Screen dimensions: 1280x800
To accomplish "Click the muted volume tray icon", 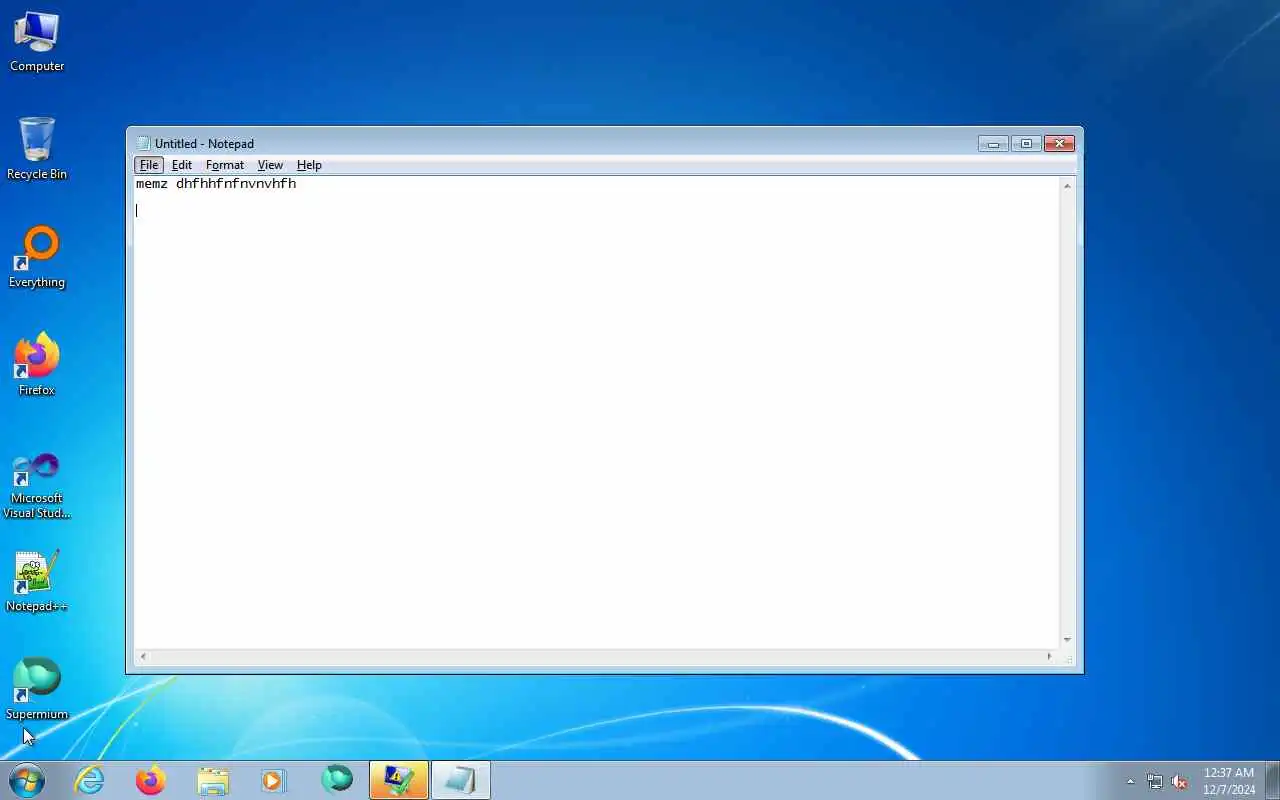I will [1179, 781].
